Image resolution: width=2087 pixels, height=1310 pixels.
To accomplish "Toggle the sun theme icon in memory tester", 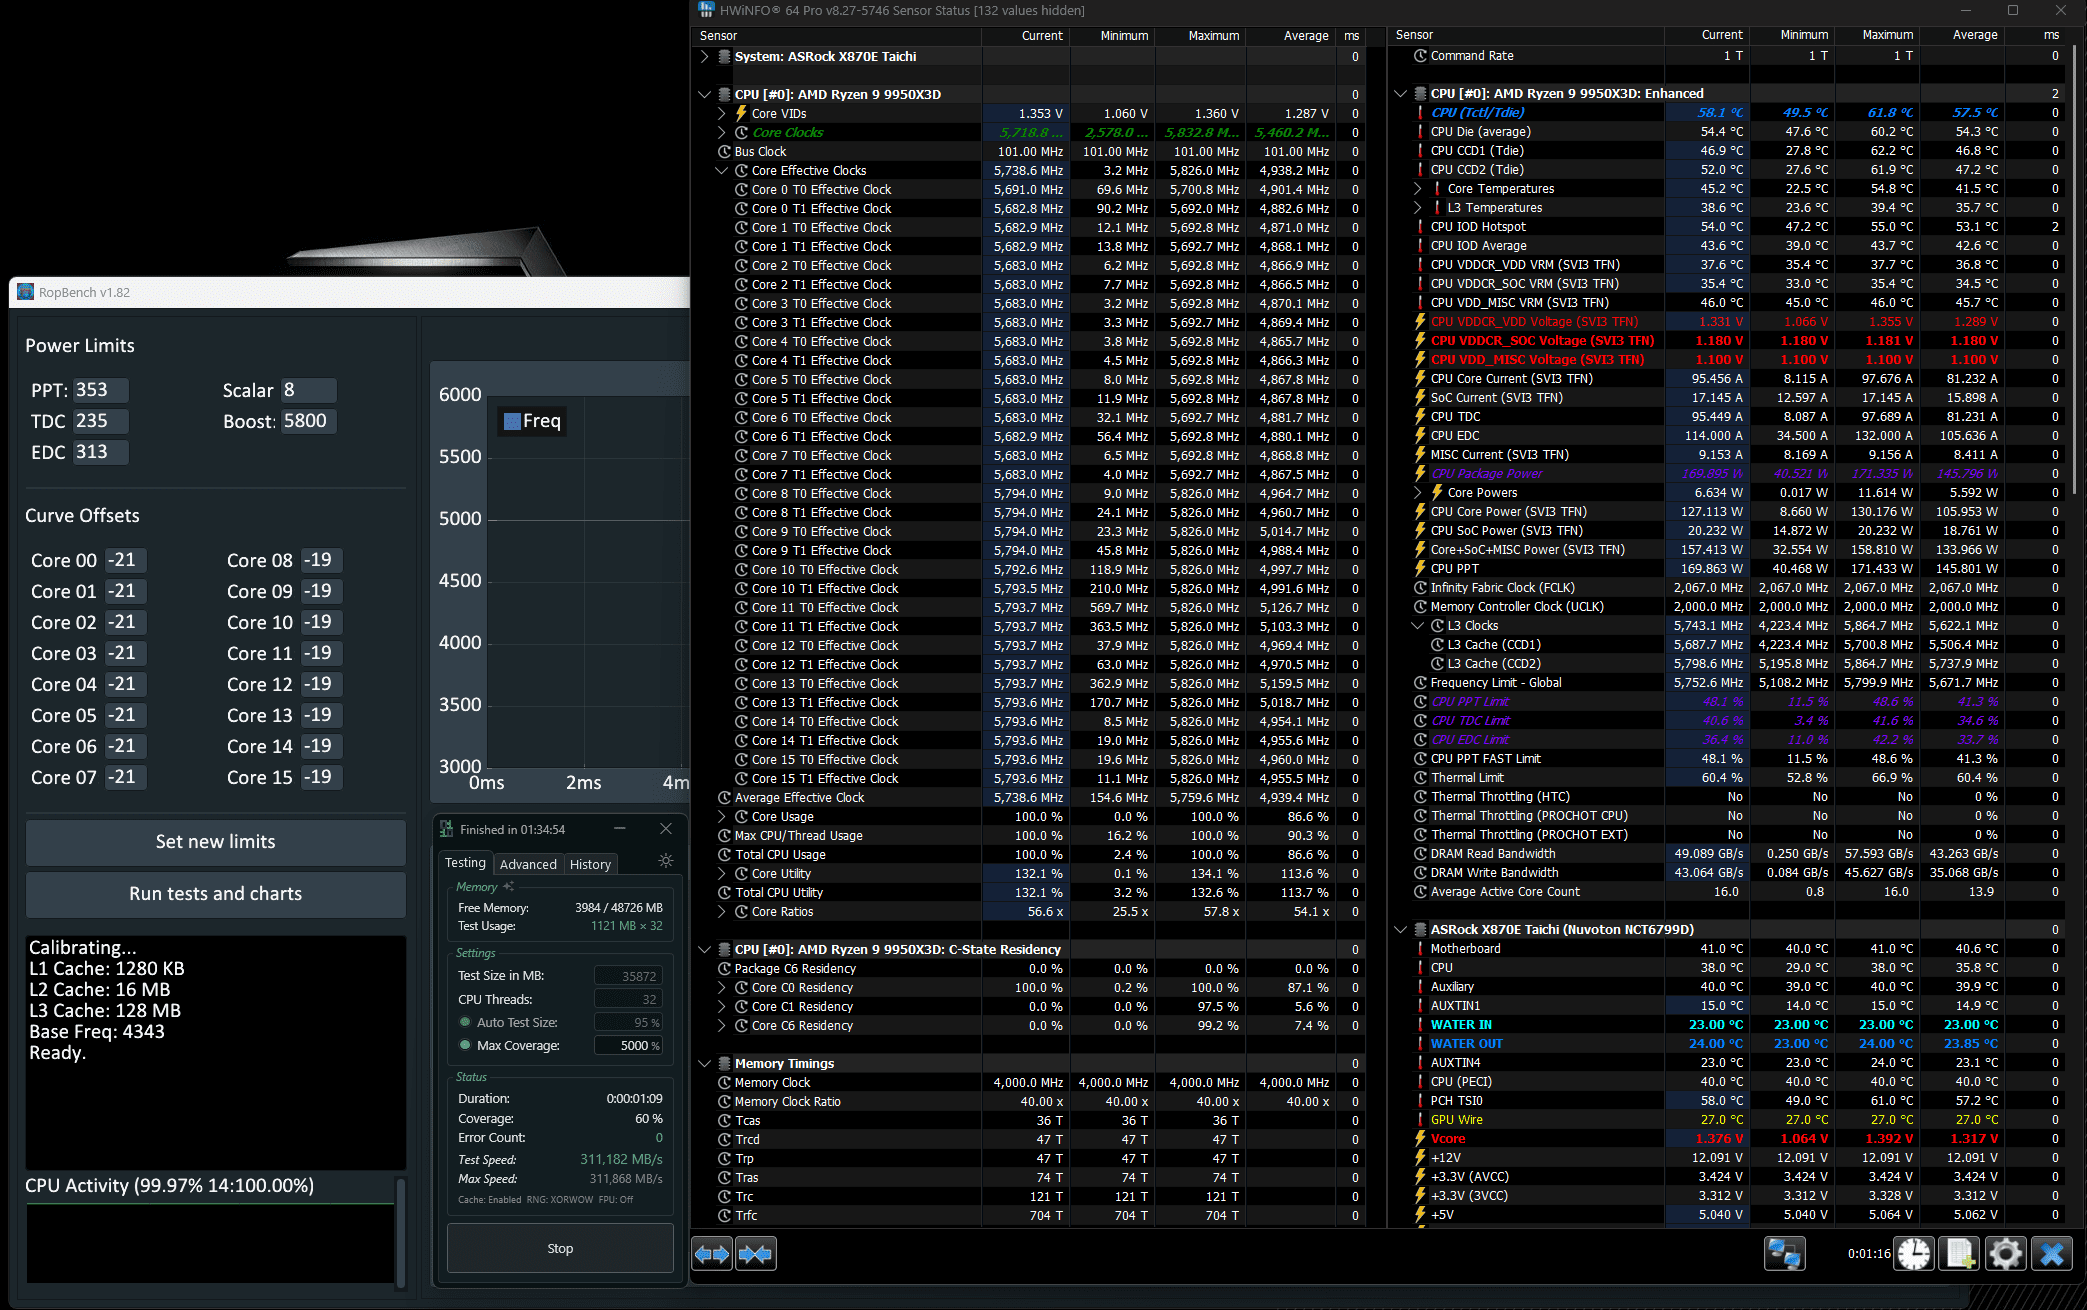I will pos(666,861).
